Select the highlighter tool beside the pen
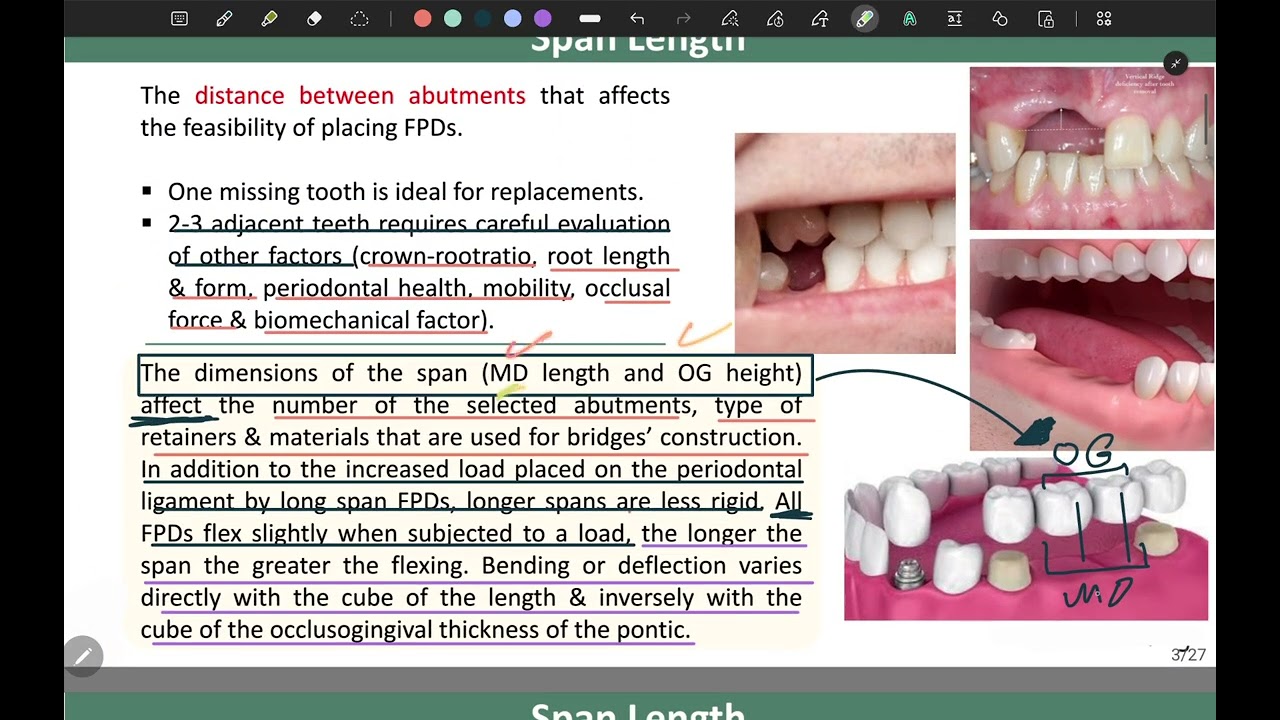 pyautogui.click(x=269, y=18)
